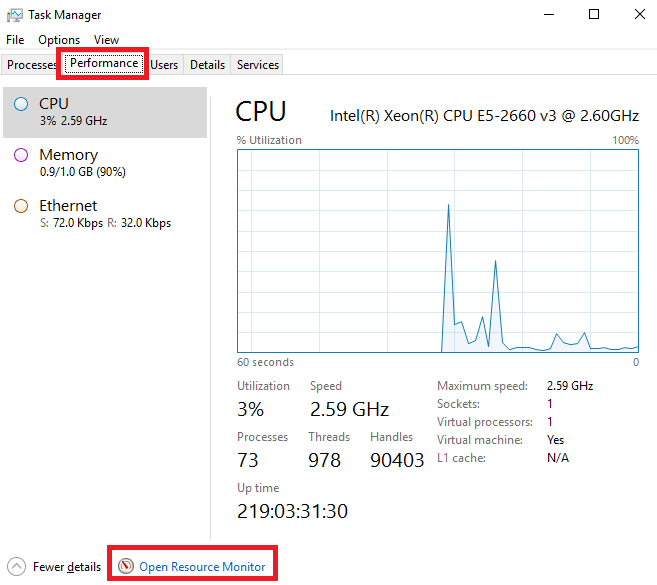Viewport: 657px width, 585px height.
Task: Switch to the Details tab
Action: click(207, 65)
